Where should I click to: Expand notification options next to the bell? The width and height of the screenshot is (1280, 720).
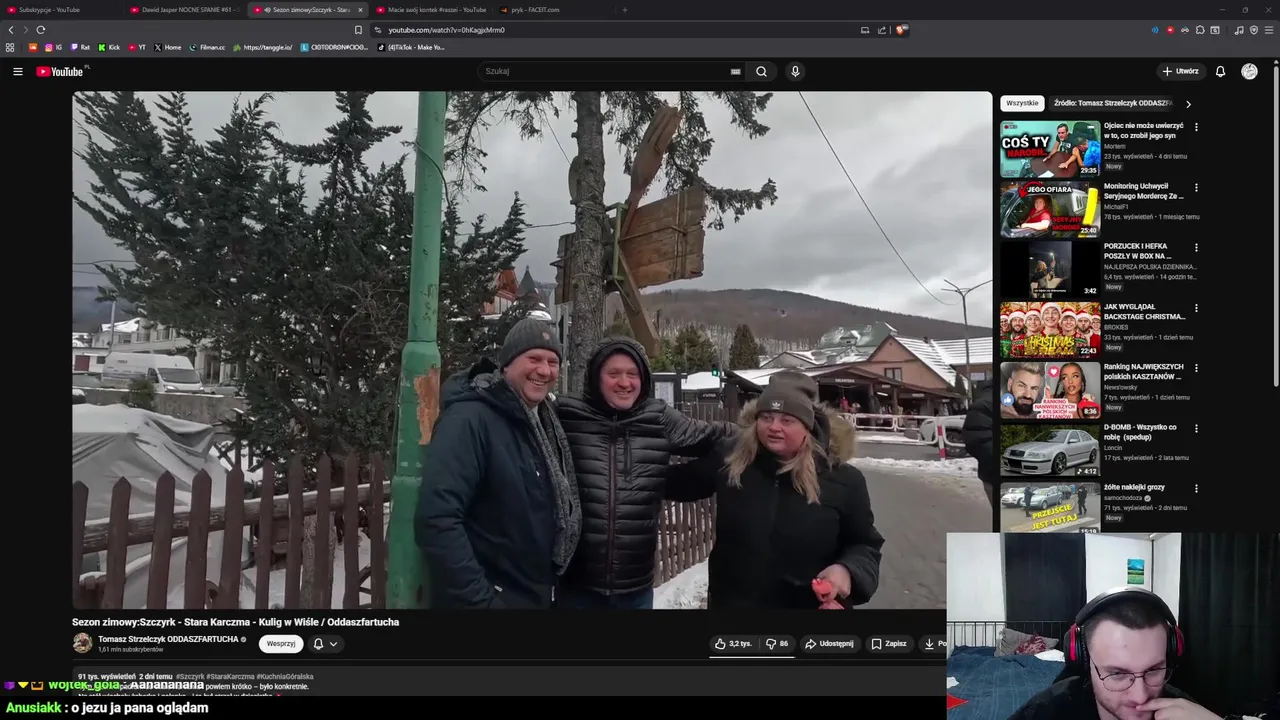point(333,644)
